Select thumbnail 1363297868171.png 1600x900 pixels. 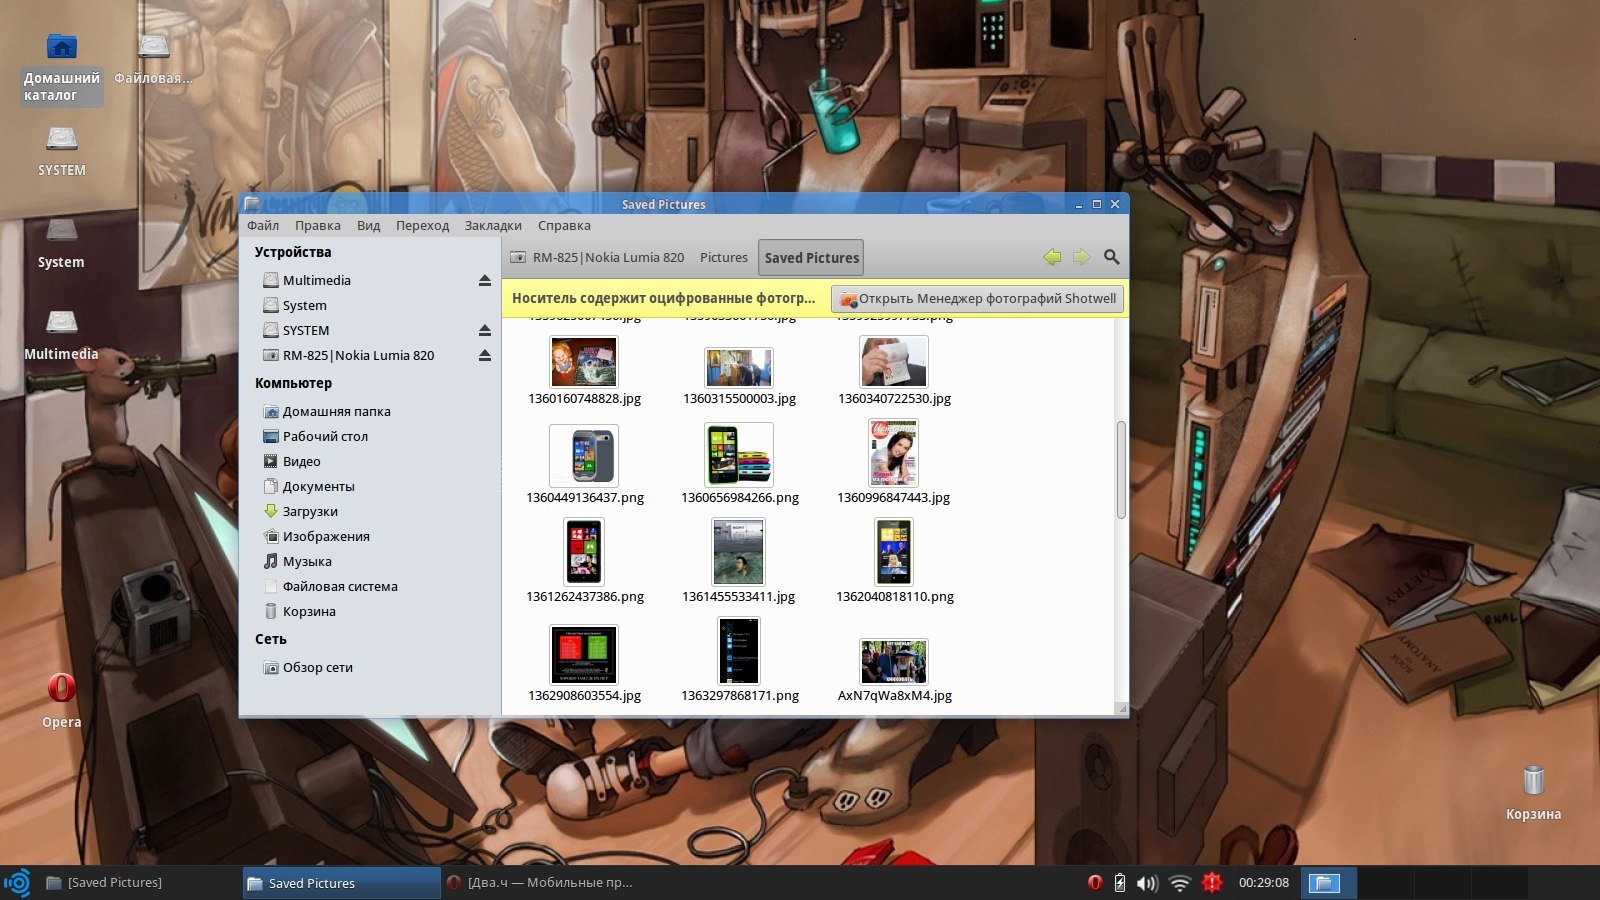pyautogui.click(x=739, y=651)
